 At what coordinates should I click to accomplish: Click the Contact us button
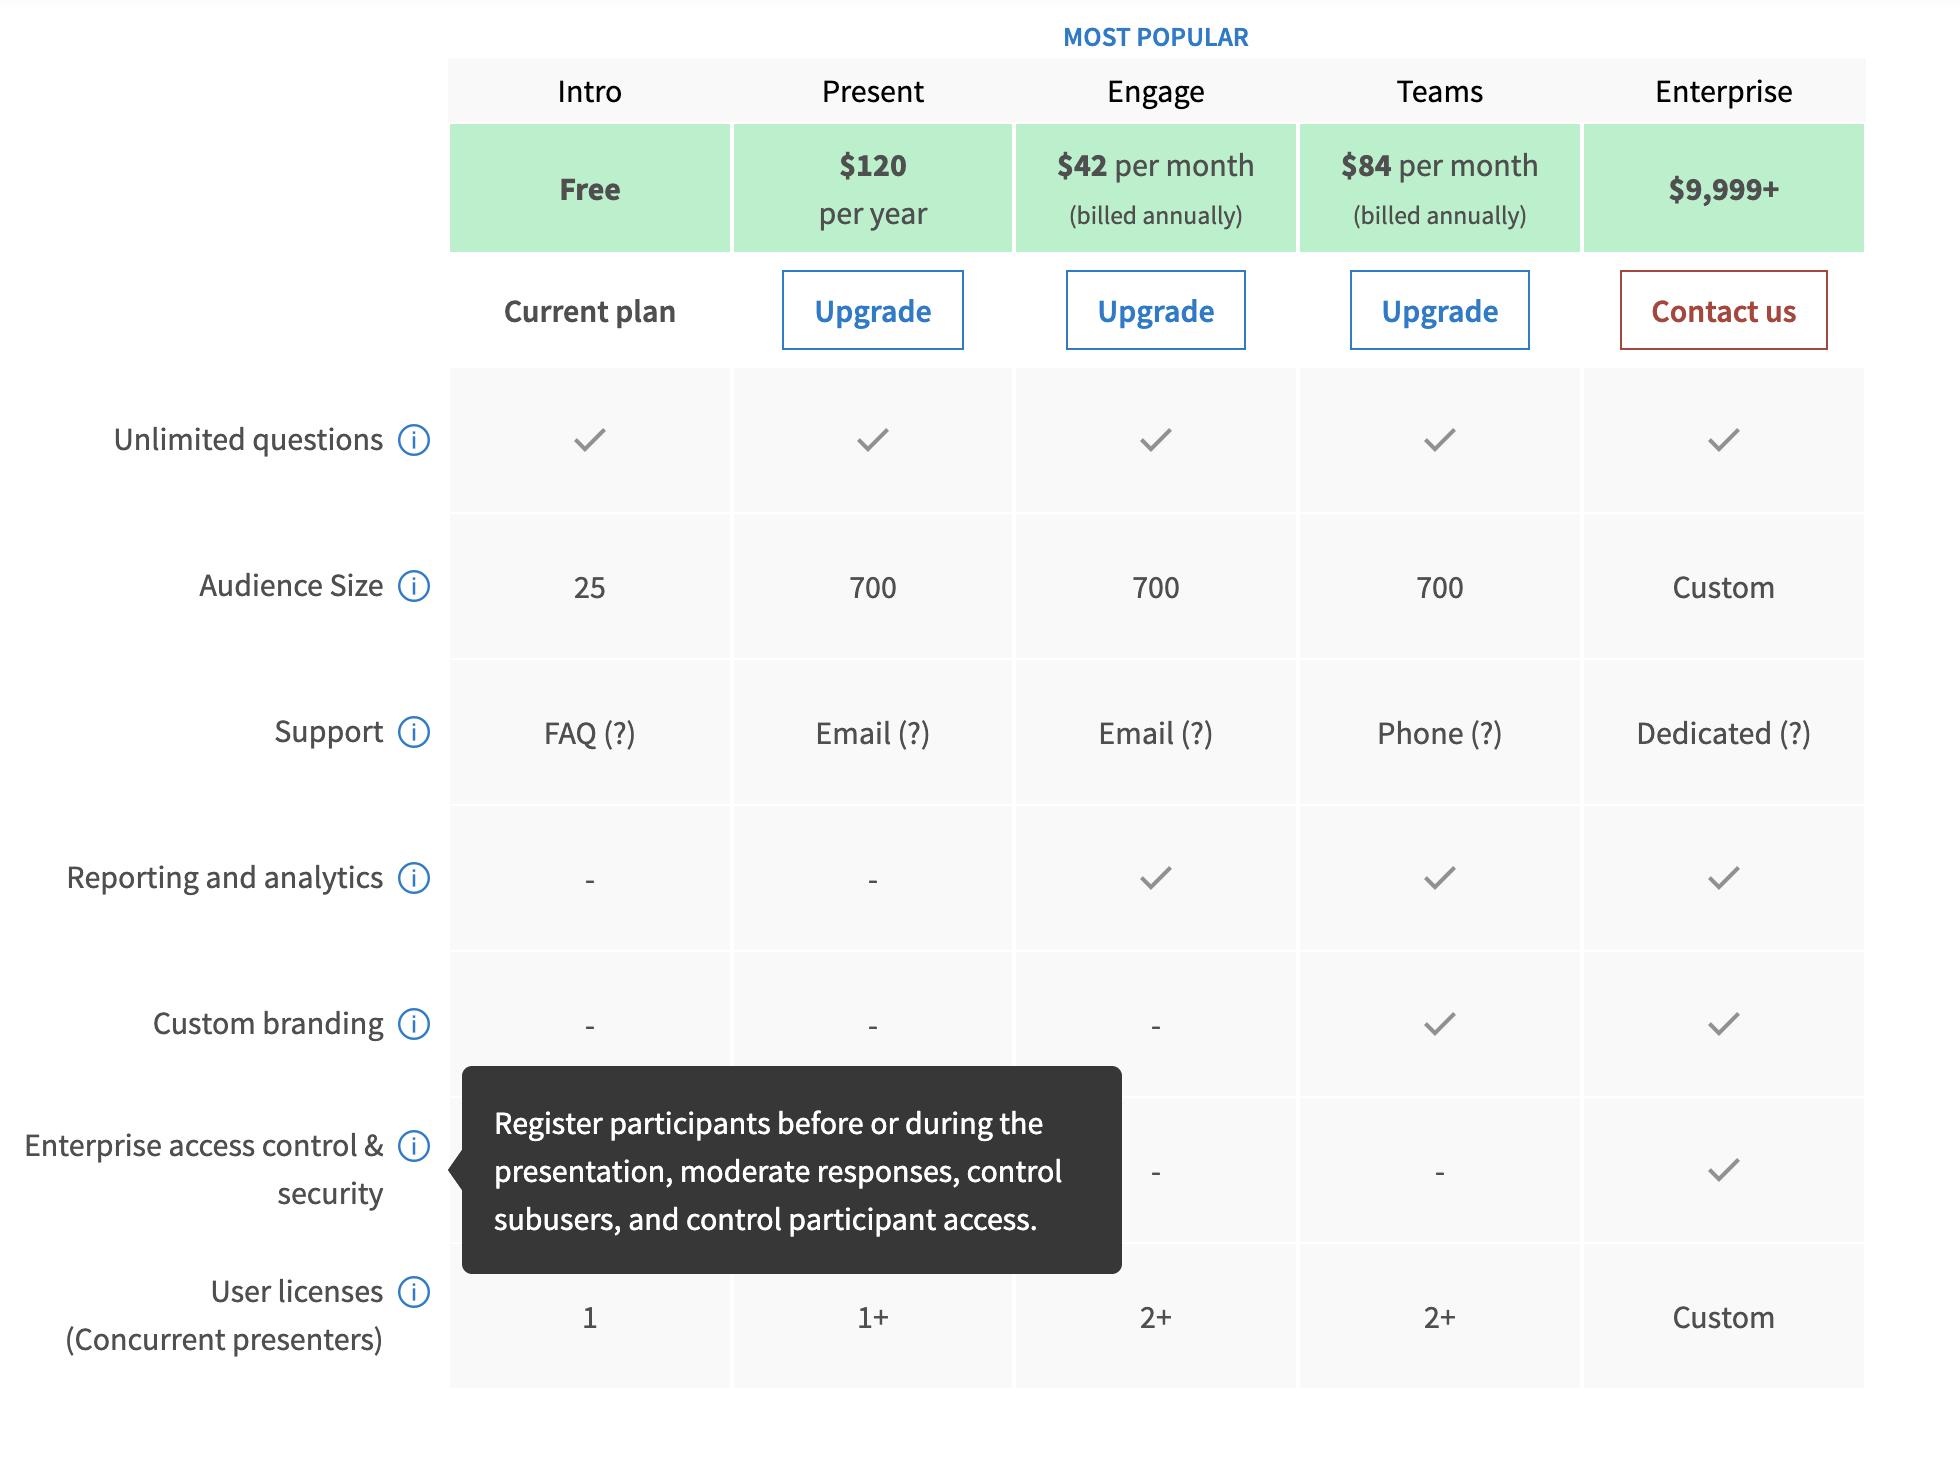point(1724,310)
